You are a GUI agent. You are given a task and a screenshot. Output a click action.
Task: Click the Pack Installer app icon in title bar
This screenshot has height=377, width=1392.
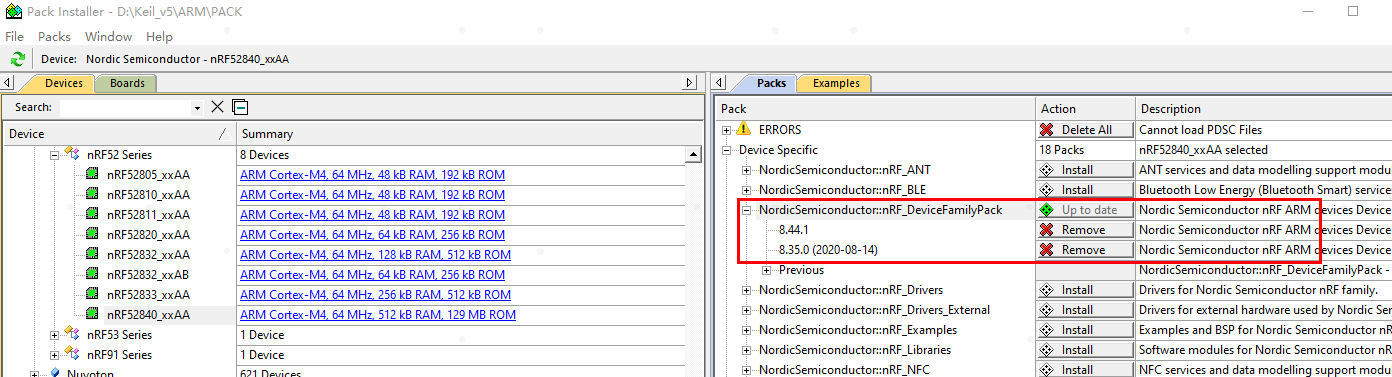click(x=13, y=12)
